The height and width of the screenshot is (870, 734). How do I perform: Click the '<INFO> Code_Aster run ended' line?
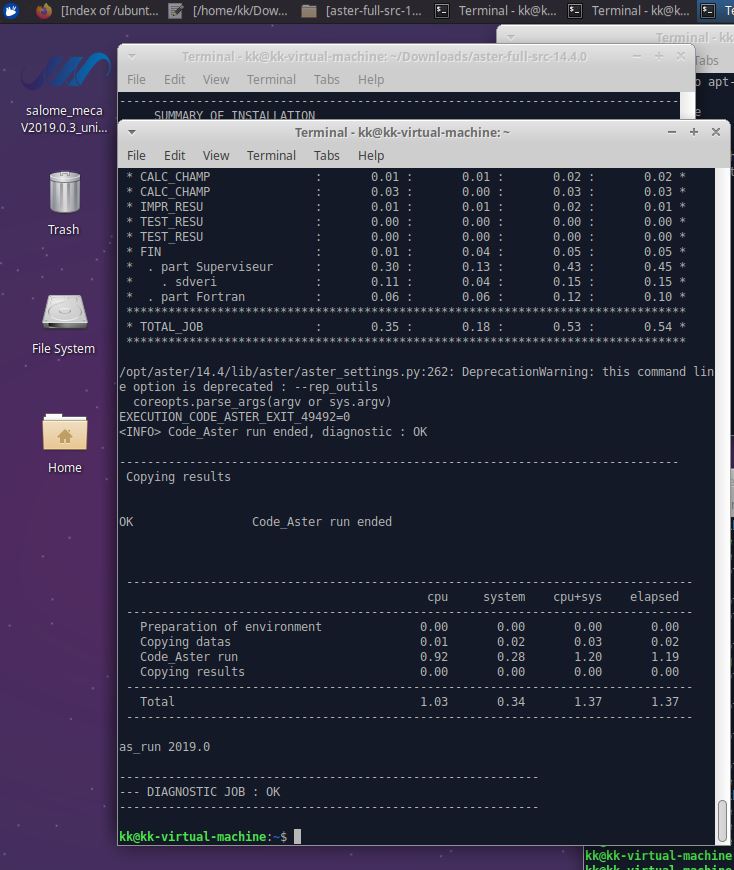point(273,432)
